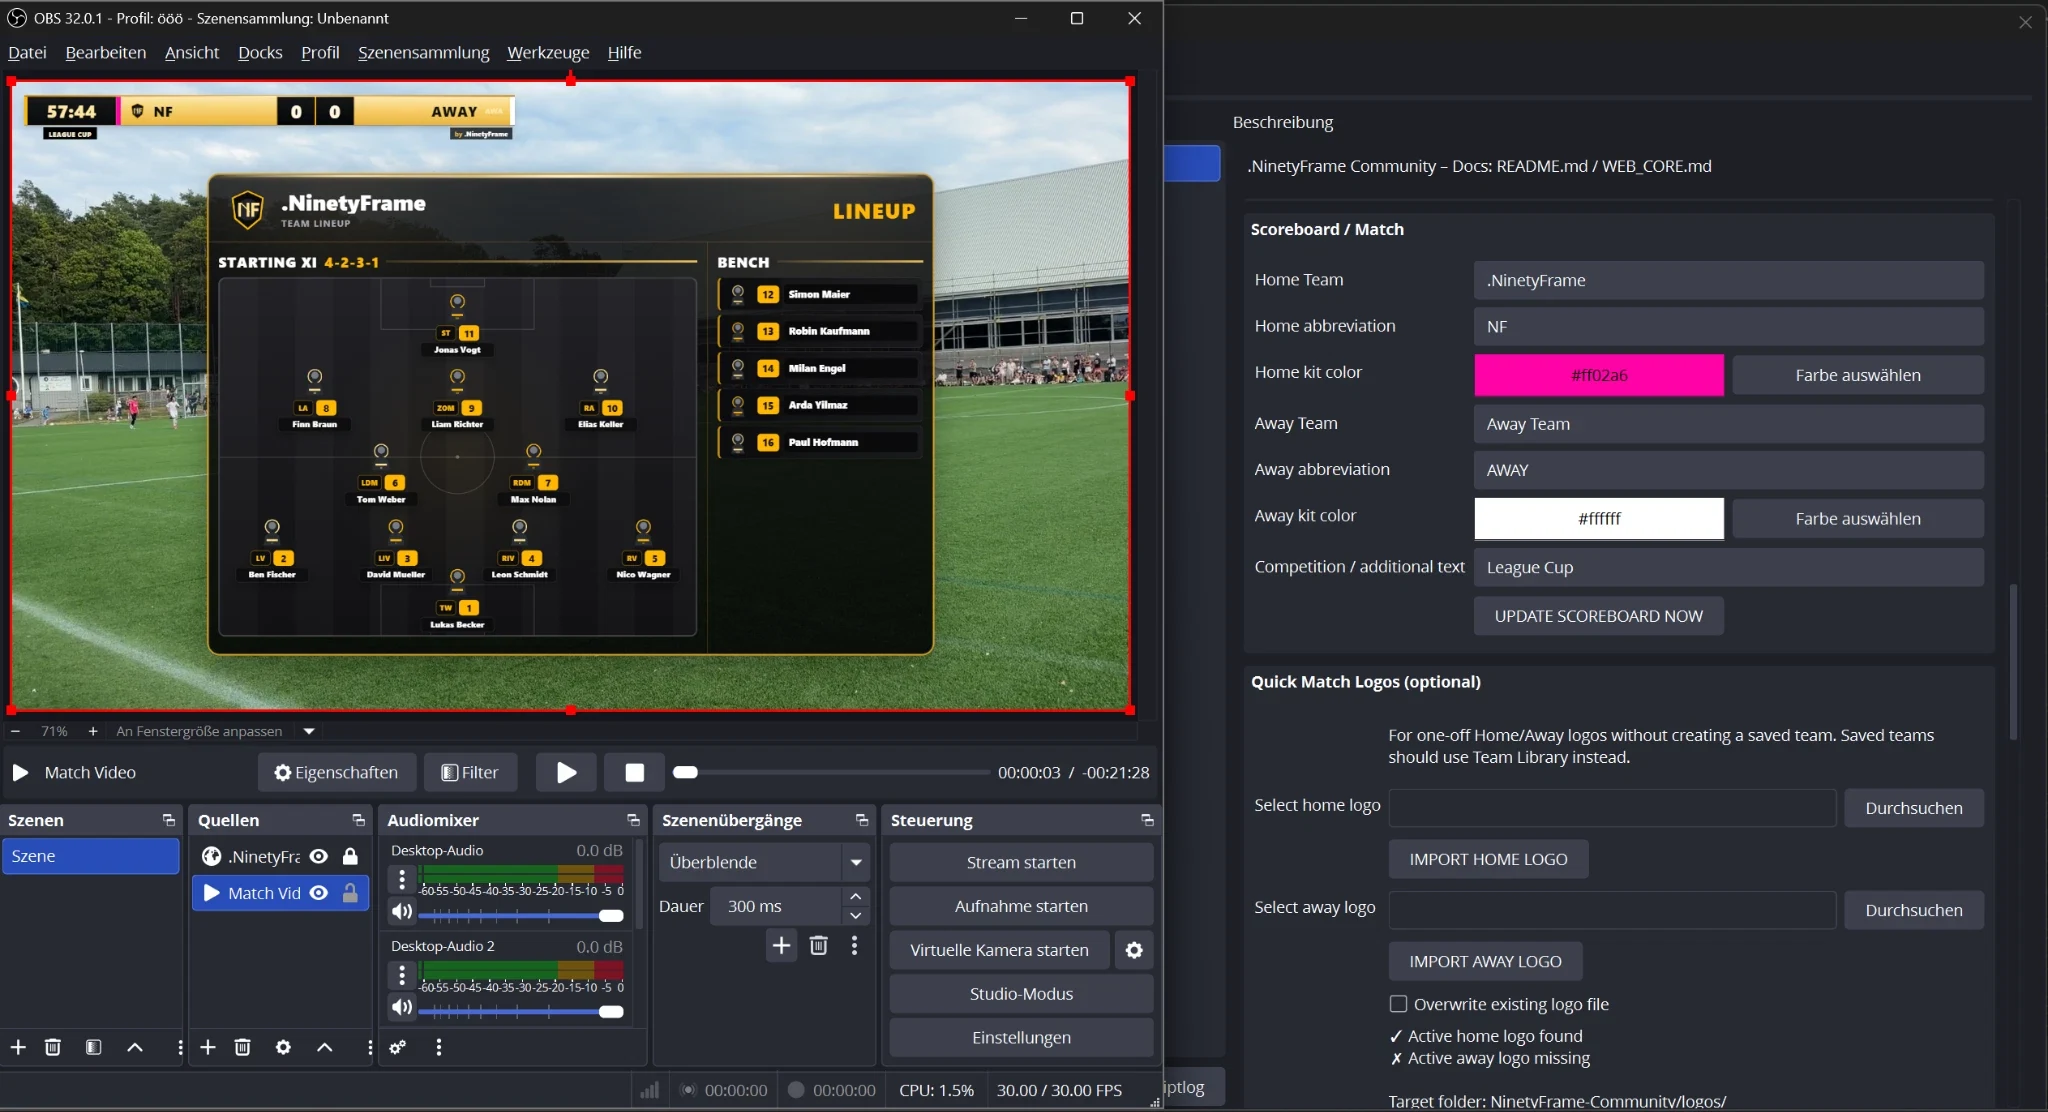Hide the .NinetyFrame source visibility eye
Image resolution: width=2048 pixels, height=1112 pixels.
click(x=319, y=856)
